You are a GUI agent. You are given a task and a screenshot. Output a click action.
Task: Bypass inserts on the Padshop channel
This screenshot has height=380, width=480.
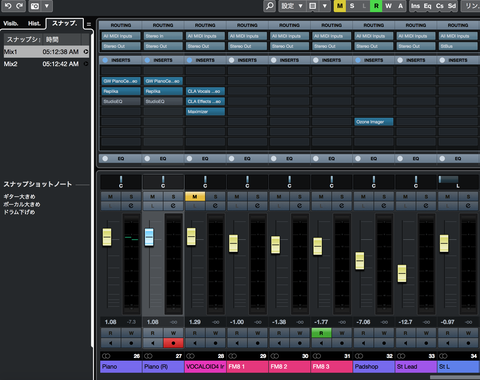coord(358,60)
